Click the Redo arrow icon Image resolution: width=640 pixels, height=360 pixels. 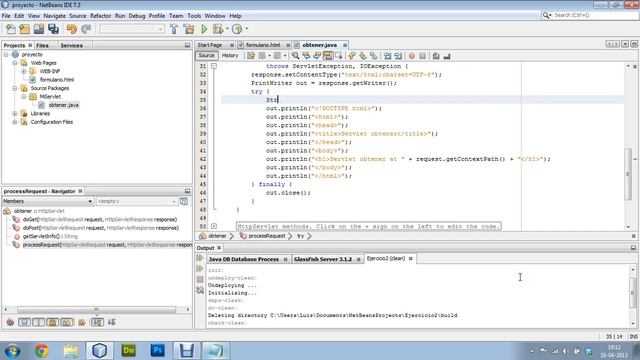pos(86,29)
